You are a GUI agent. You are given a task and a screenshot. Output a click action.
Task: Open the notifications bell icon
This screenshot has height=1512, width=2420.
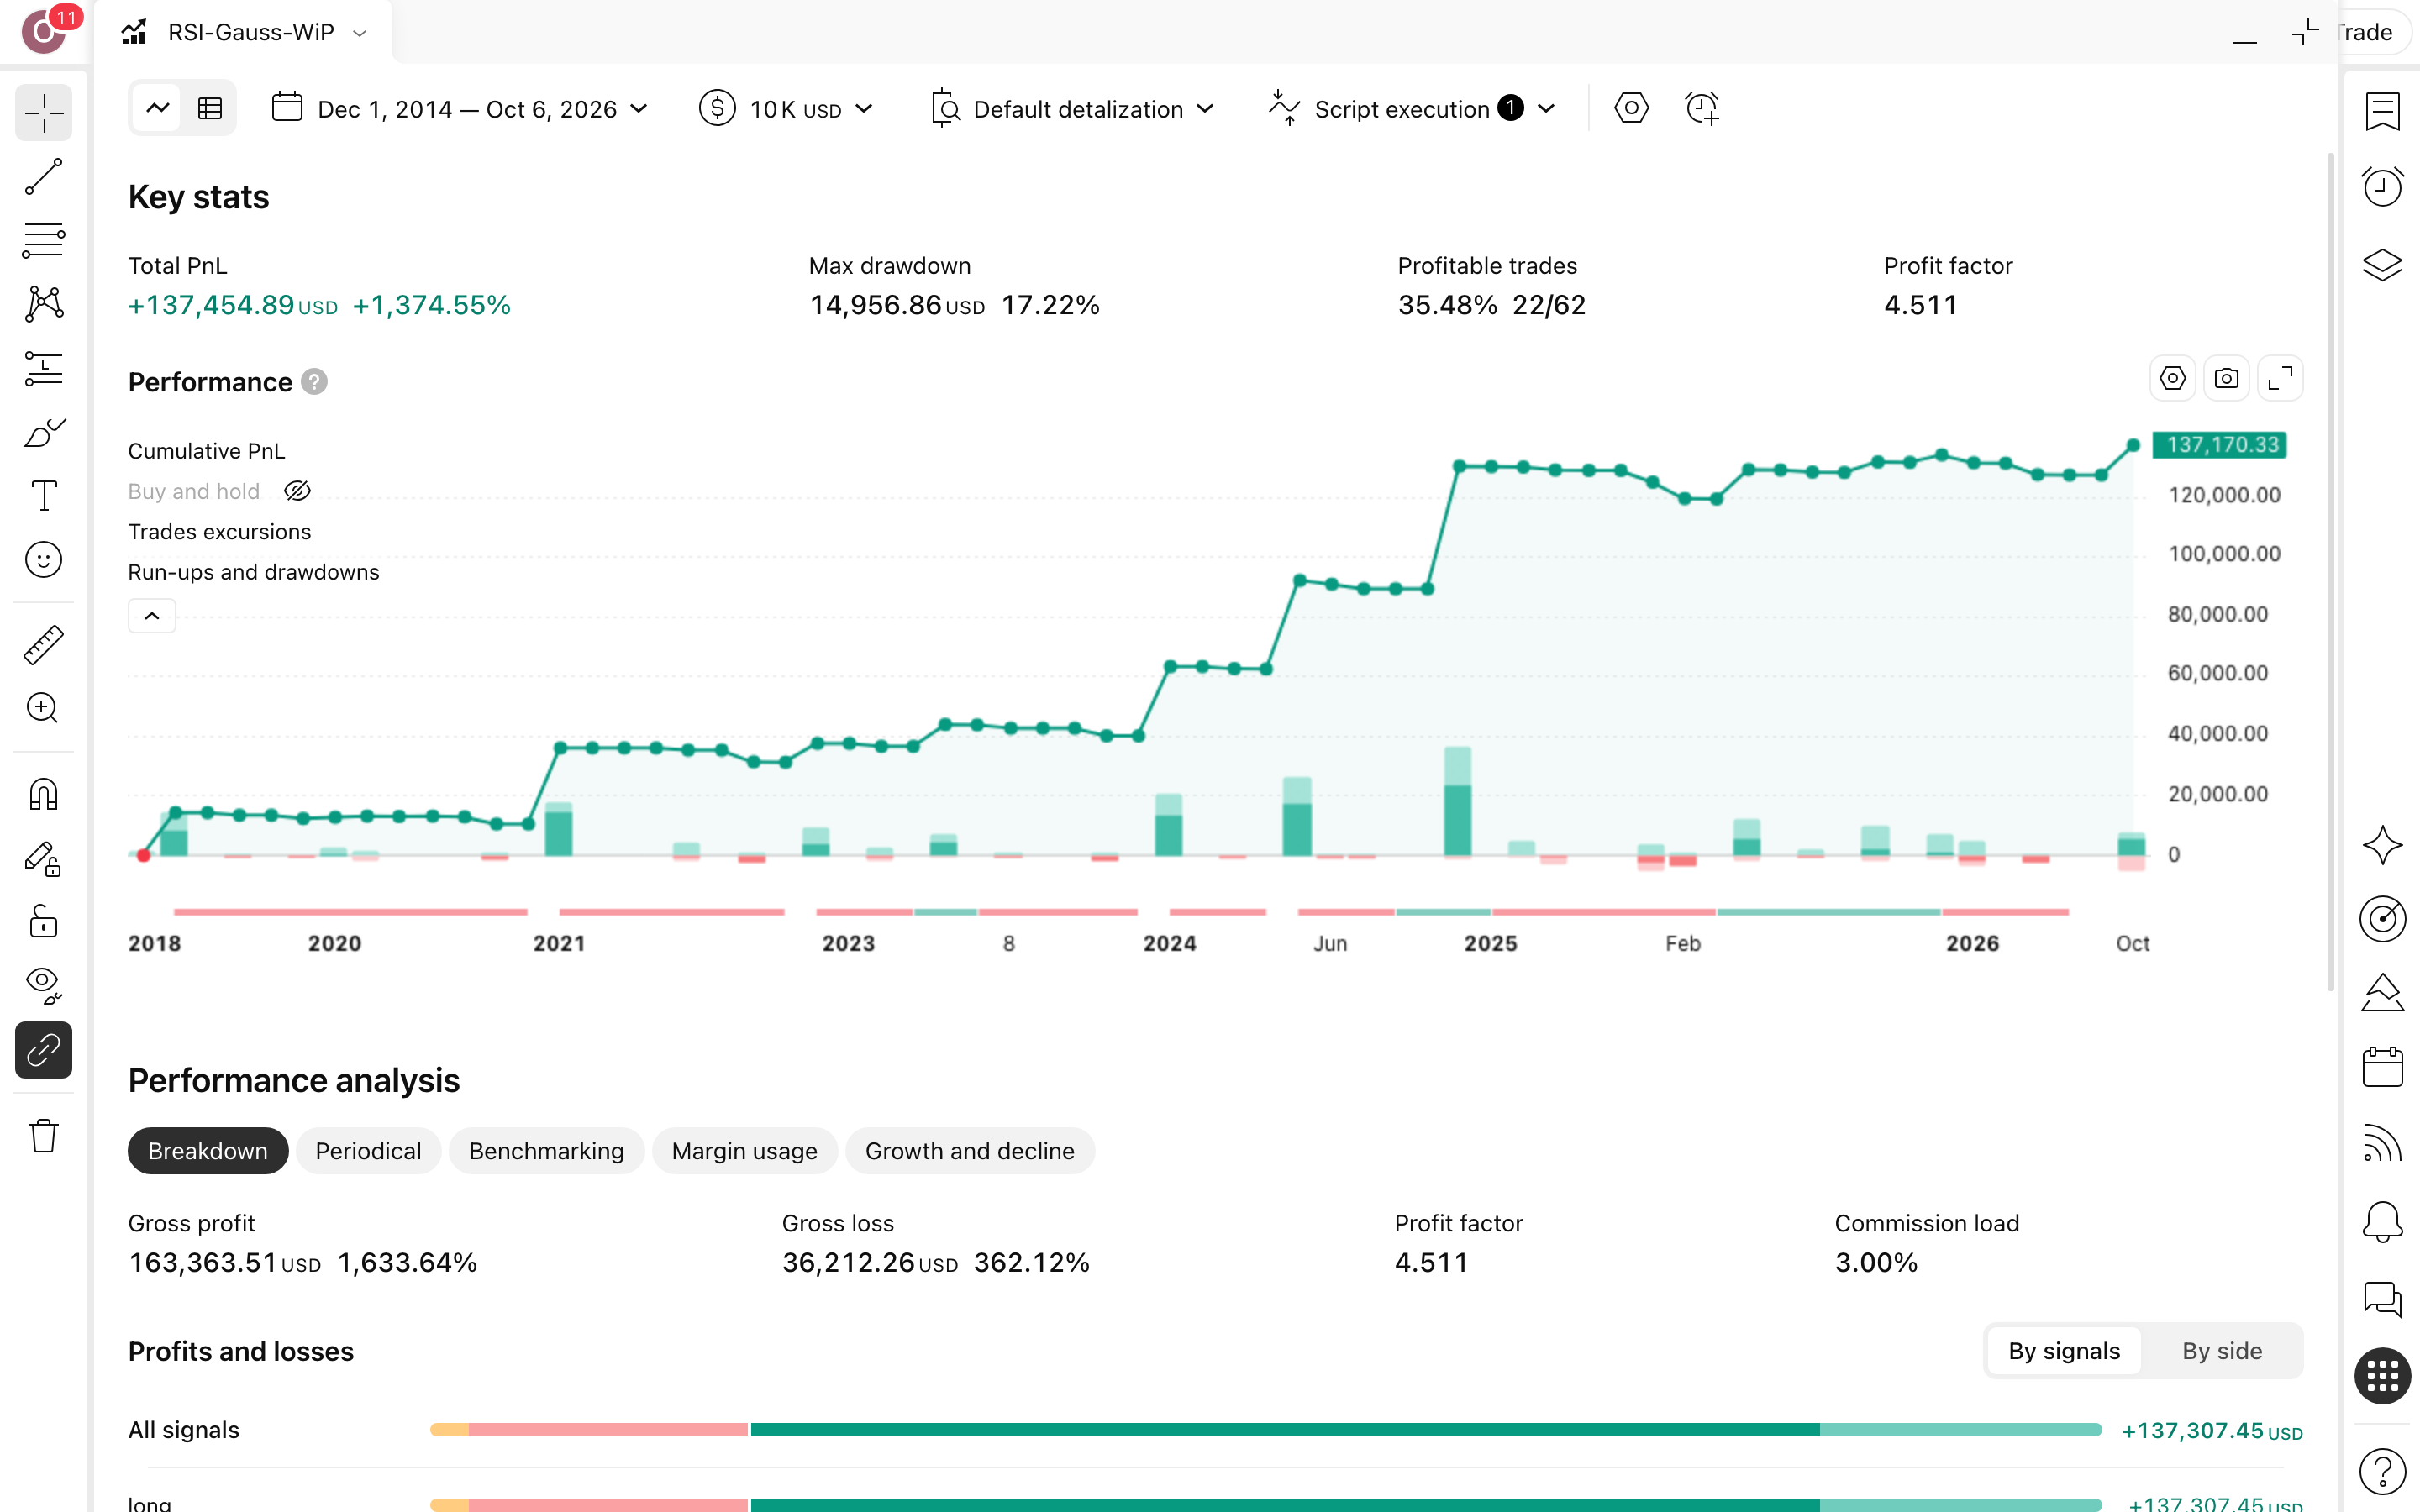[x=2382, y=1221]
